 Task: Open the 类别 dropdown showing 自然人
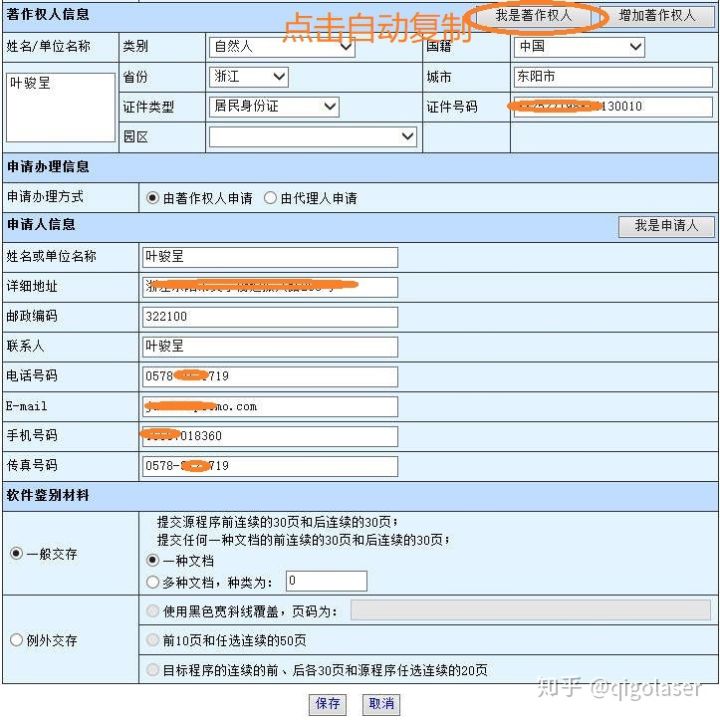coord(281,47)
